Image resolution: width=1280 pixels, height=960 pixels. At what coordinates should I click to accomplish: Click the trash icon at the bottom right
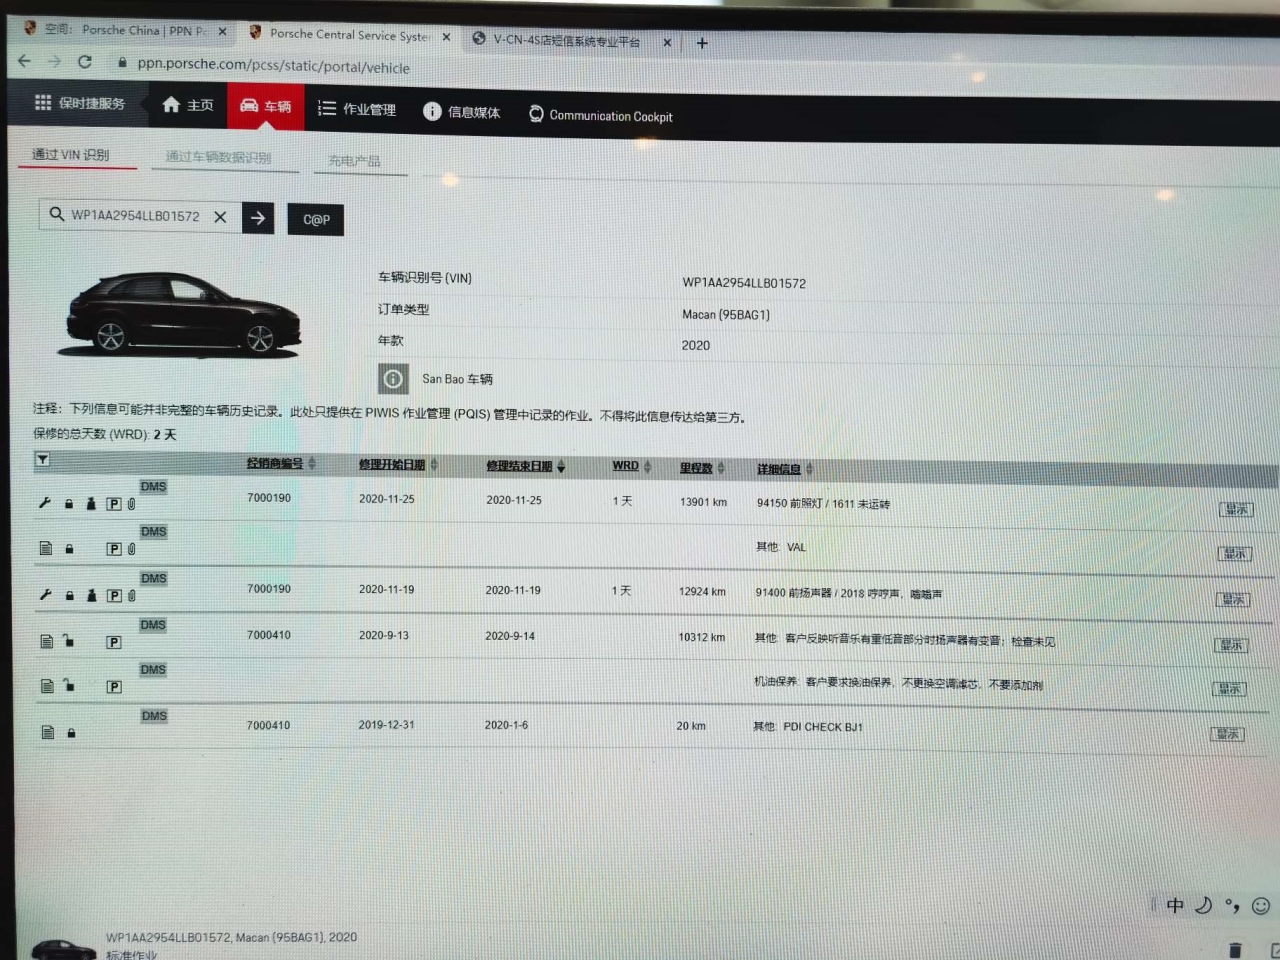click(x=1235, y=950)
